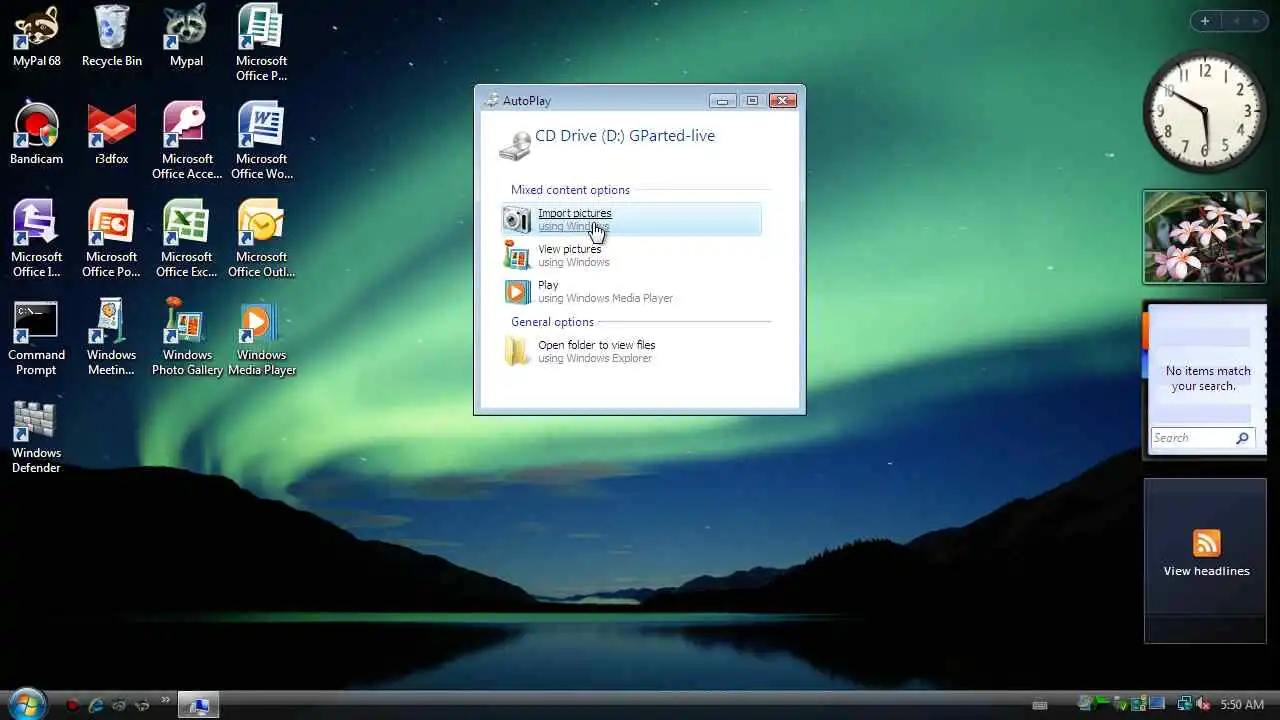The image size is (1280, 720).
Task: Choose Import pictures using Windows
Action: (x=631, y=219)
